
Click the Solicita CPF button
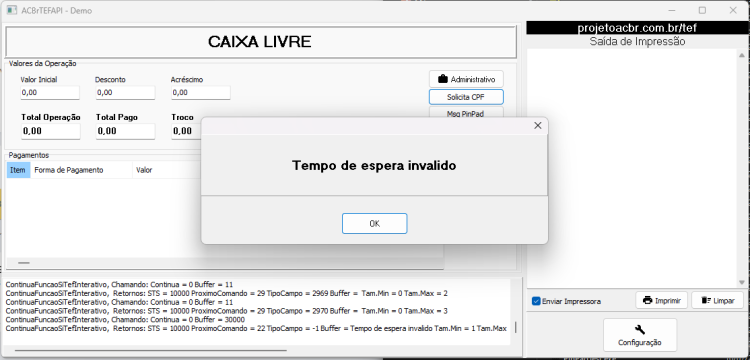[466, 97]
